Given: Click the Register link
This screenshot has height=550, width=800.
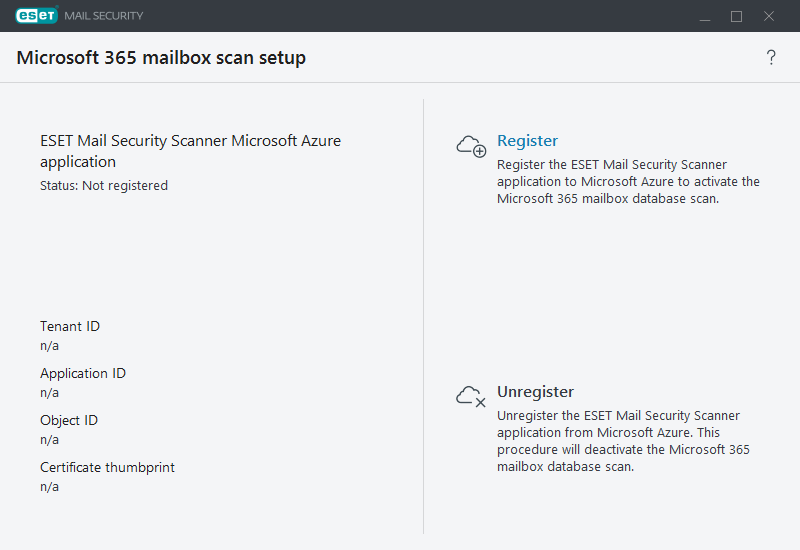Looking at the screenshot, I should tap(527, 141).
